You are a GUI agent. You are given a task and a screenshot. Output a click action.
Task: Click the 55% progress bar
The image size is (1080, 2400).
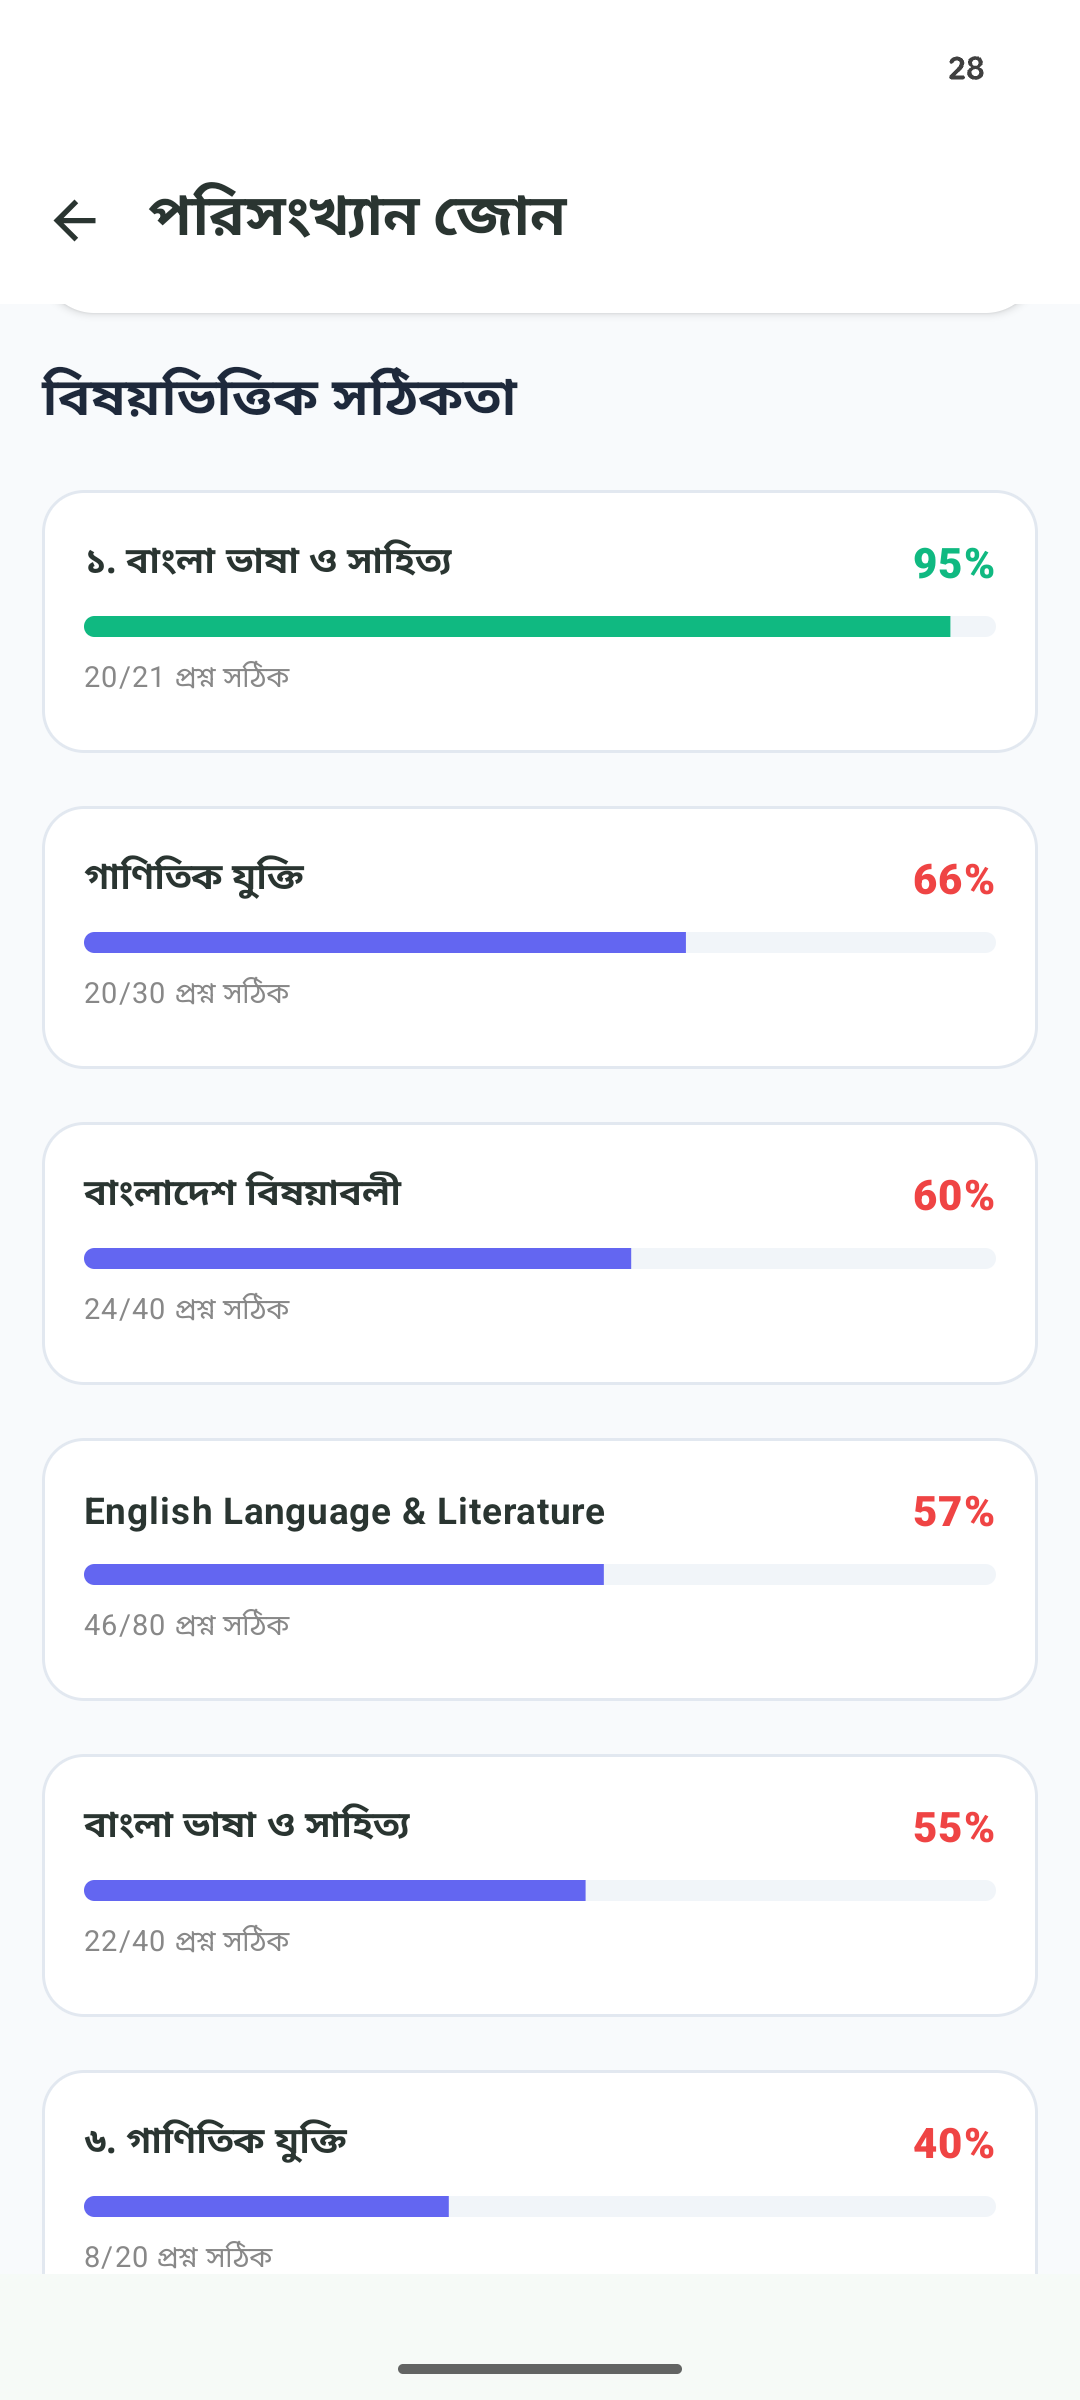[540, 1891]
